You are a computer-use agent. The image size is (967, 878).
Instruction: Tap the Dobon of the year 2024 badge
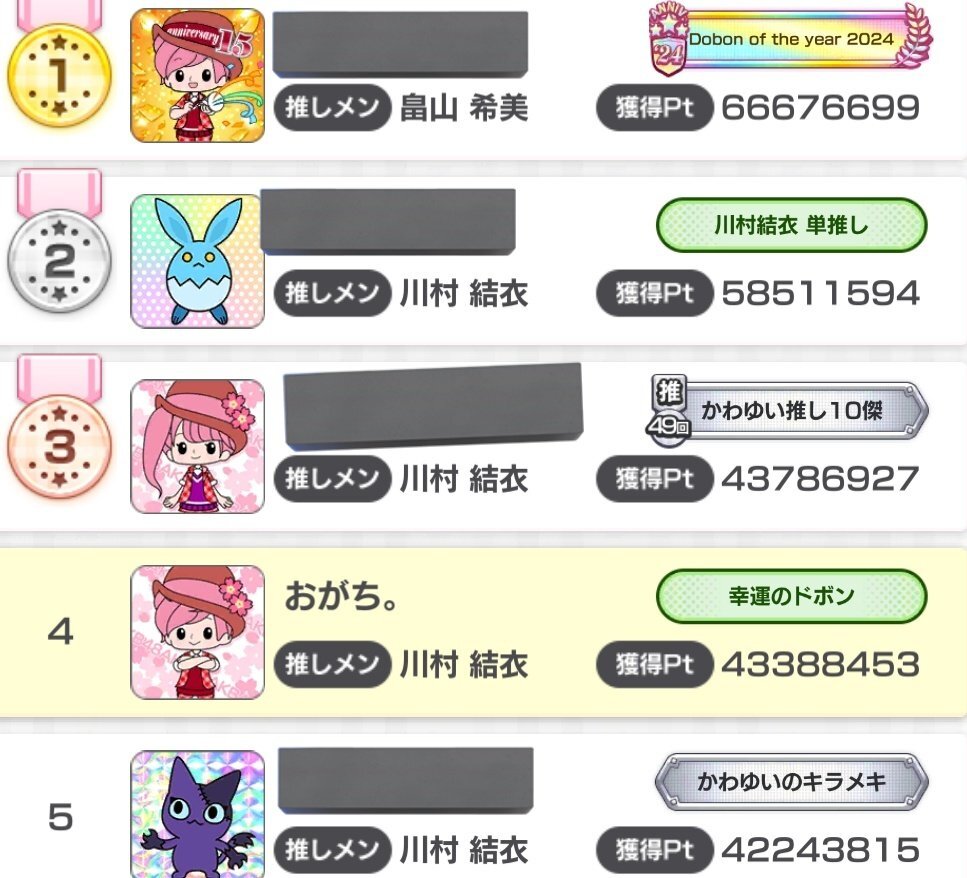(x=791, y=39)
